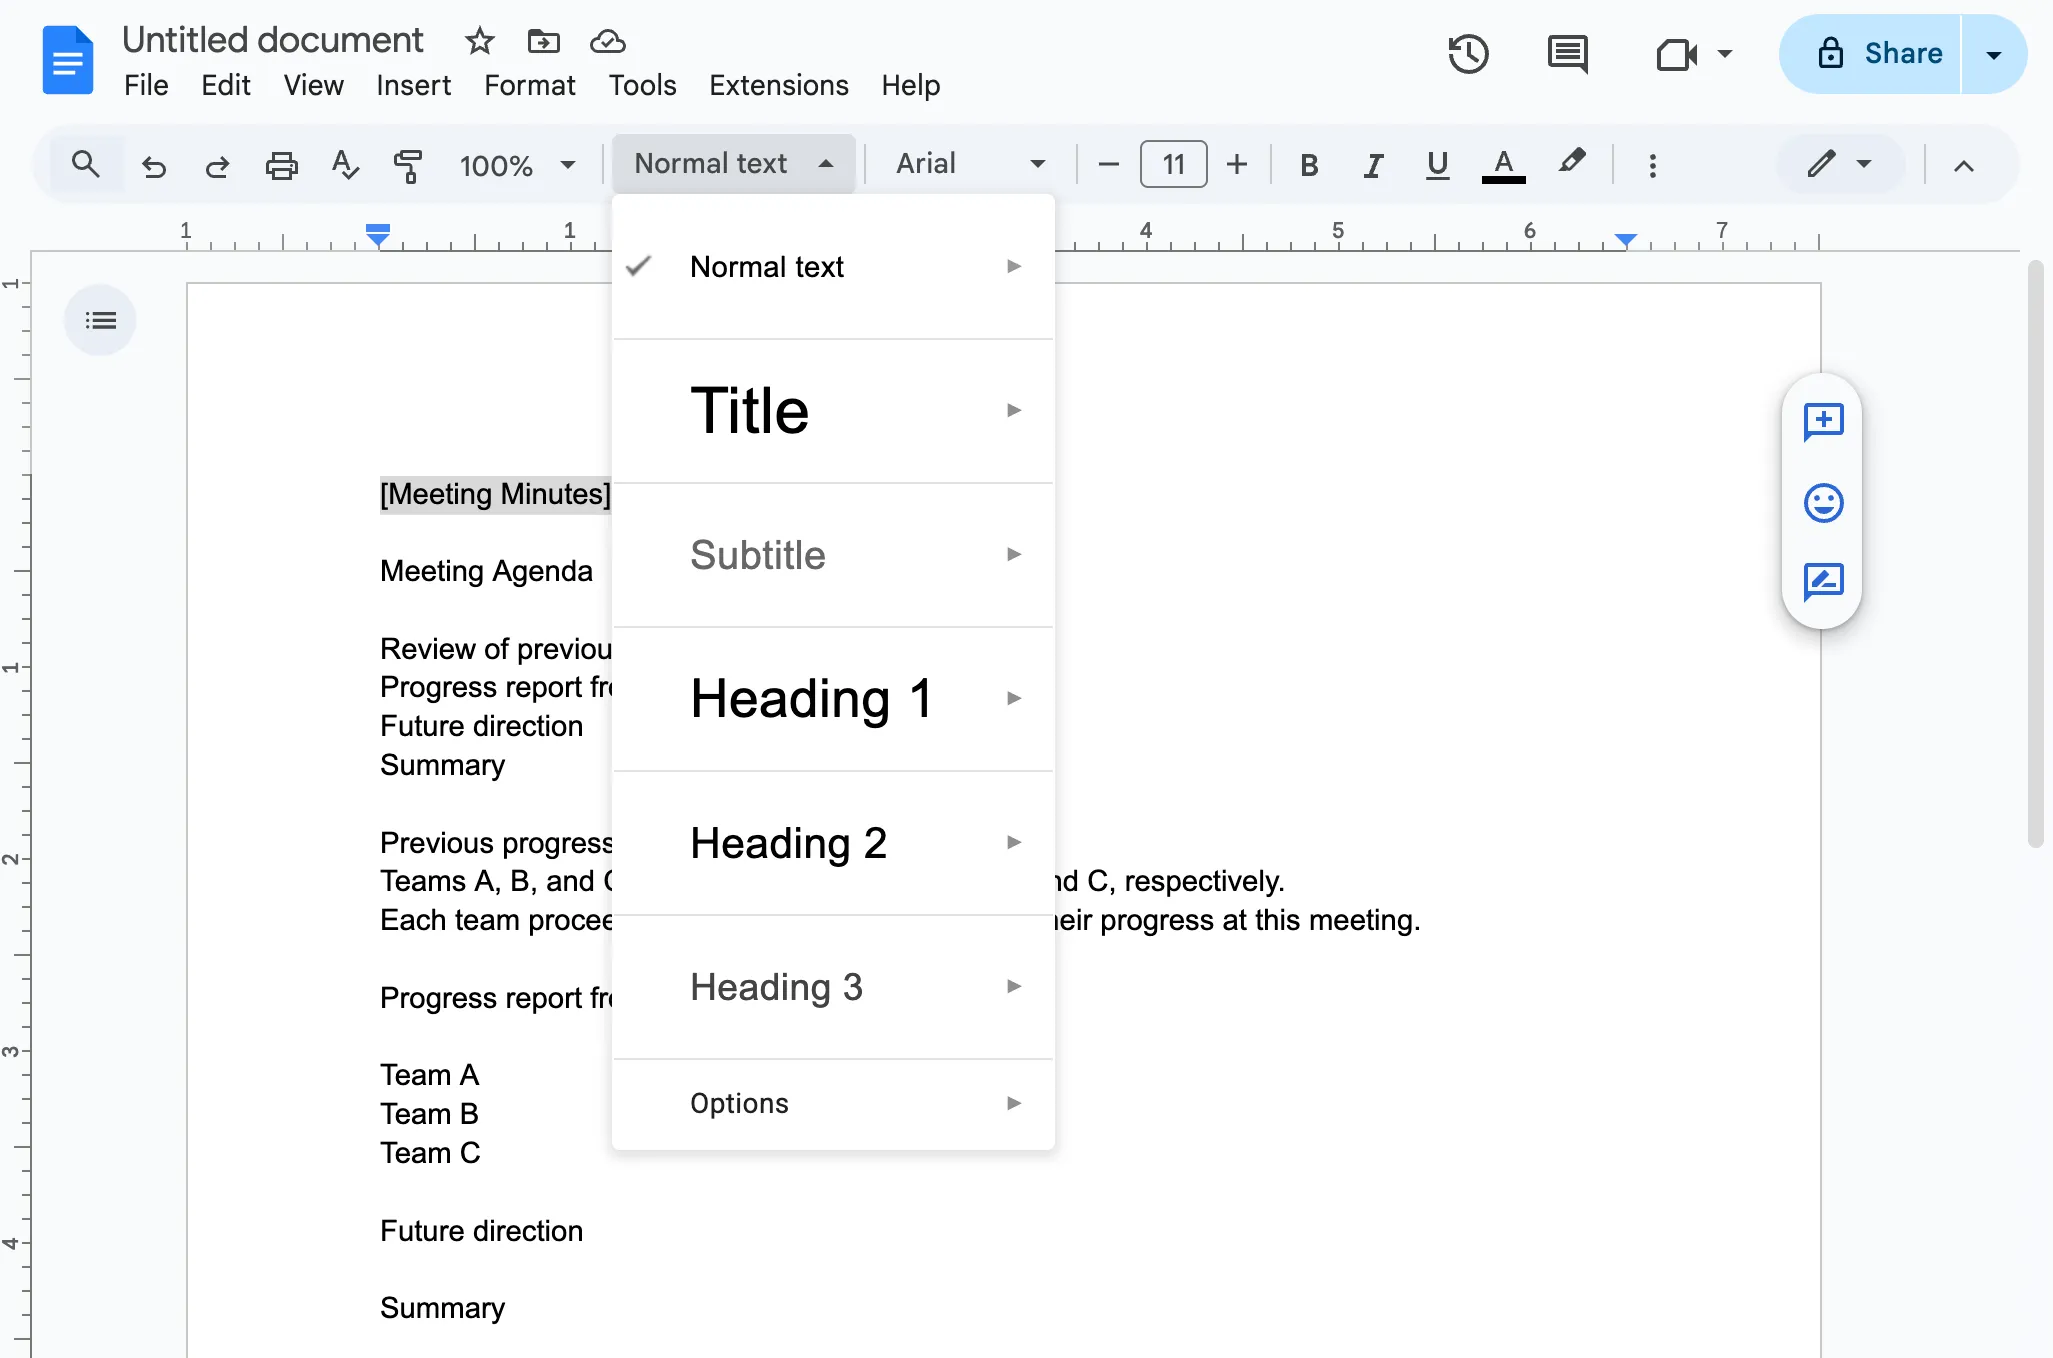Open the Arial font dropdown
This screenshot has height=1358, width=2053.
pyautogui.click(x=969, y=164)
